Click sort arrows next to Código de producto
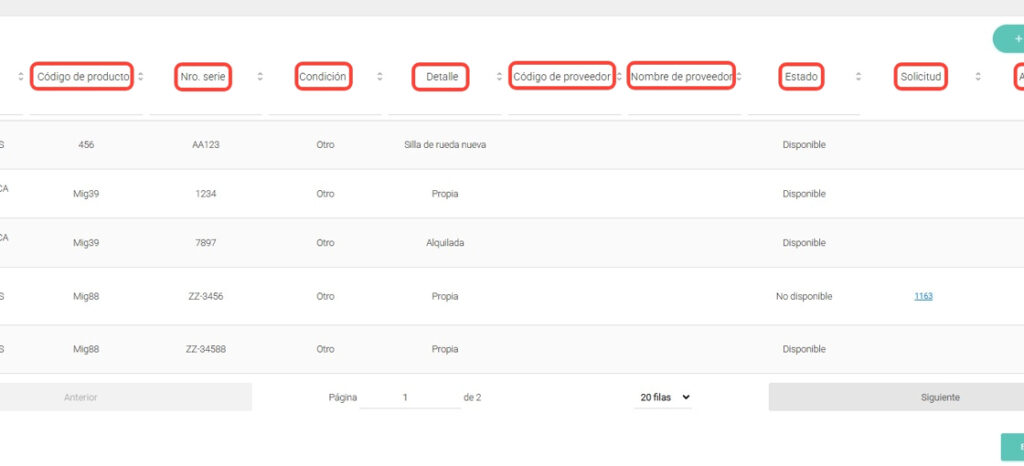This screenshot has height=466, width=1024. pos(140,77)
